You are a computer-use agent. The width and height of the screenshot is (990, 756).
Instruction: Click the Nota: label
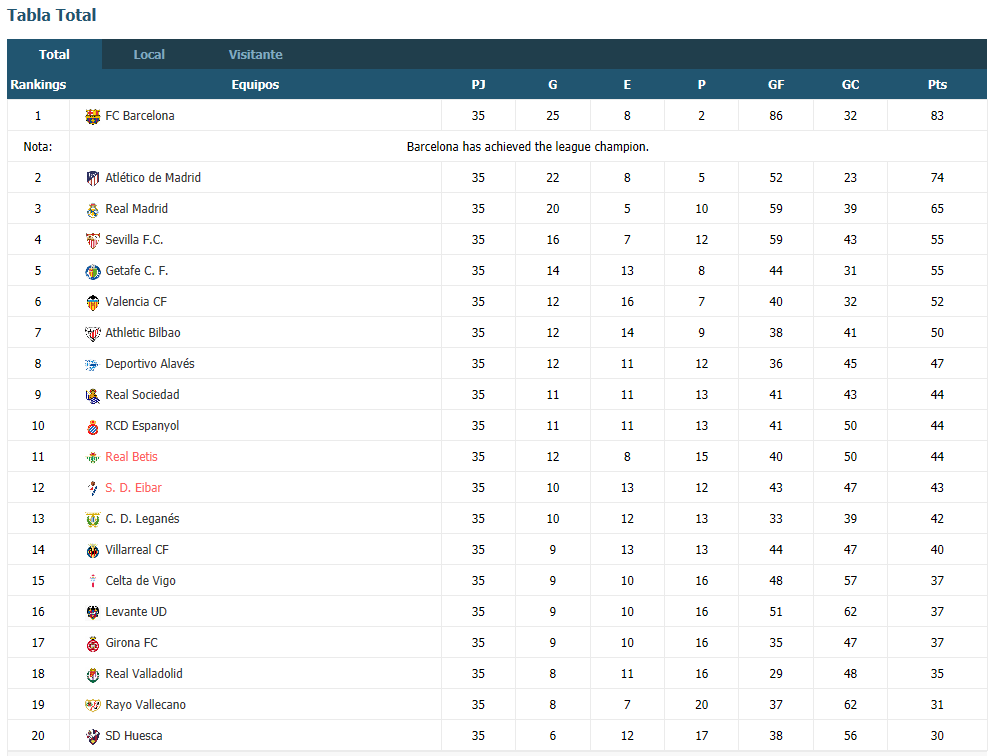[38, 147]
